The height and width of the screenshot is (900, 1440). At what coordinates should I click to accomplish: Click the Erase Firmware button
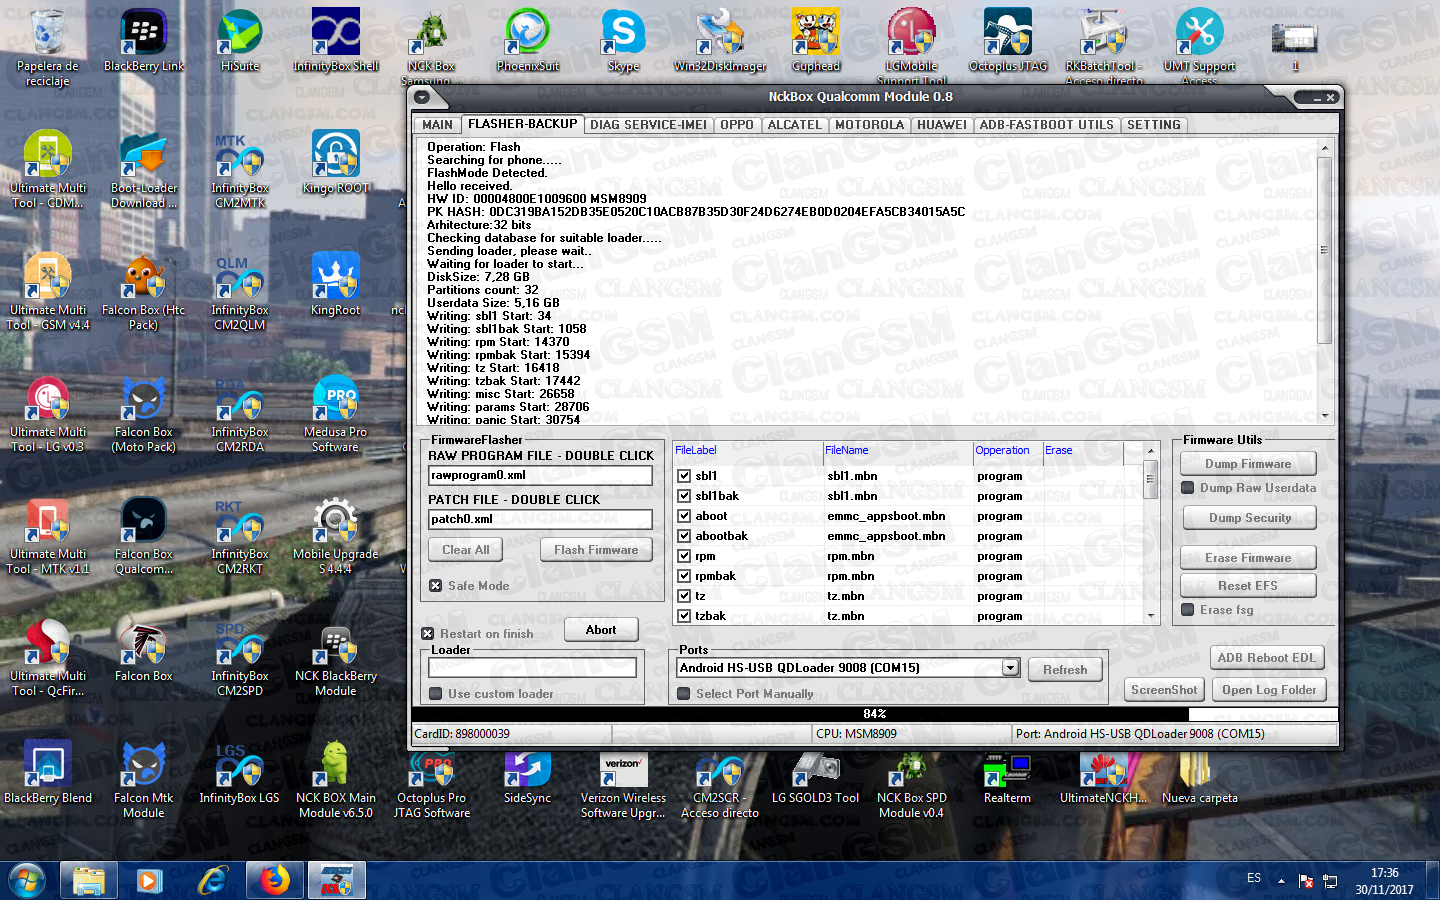point(1248,558)
